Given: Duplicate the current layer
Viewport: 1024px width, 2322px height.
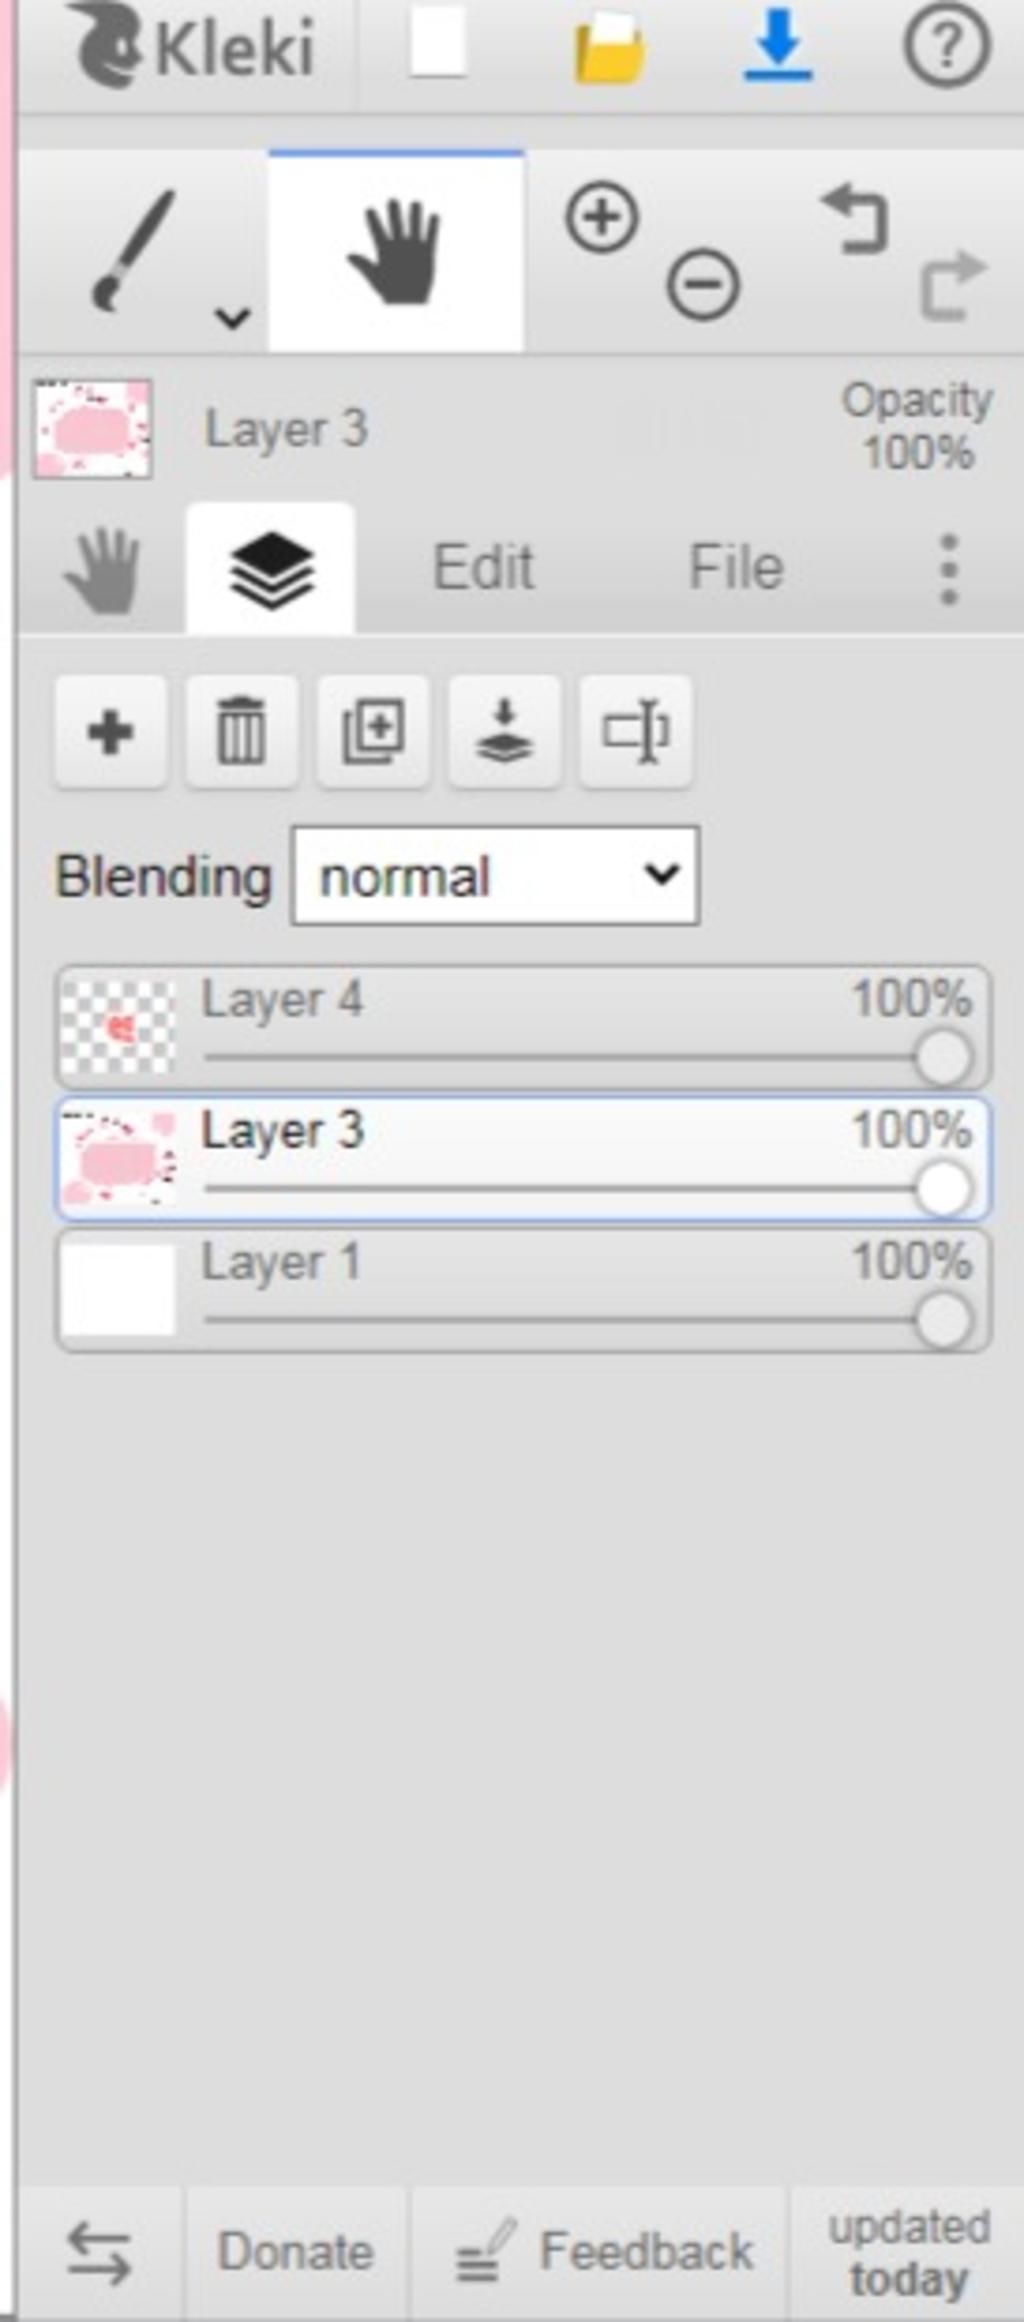Looking at the screenshot, I should pyautogui.click(x=373, y=732).
